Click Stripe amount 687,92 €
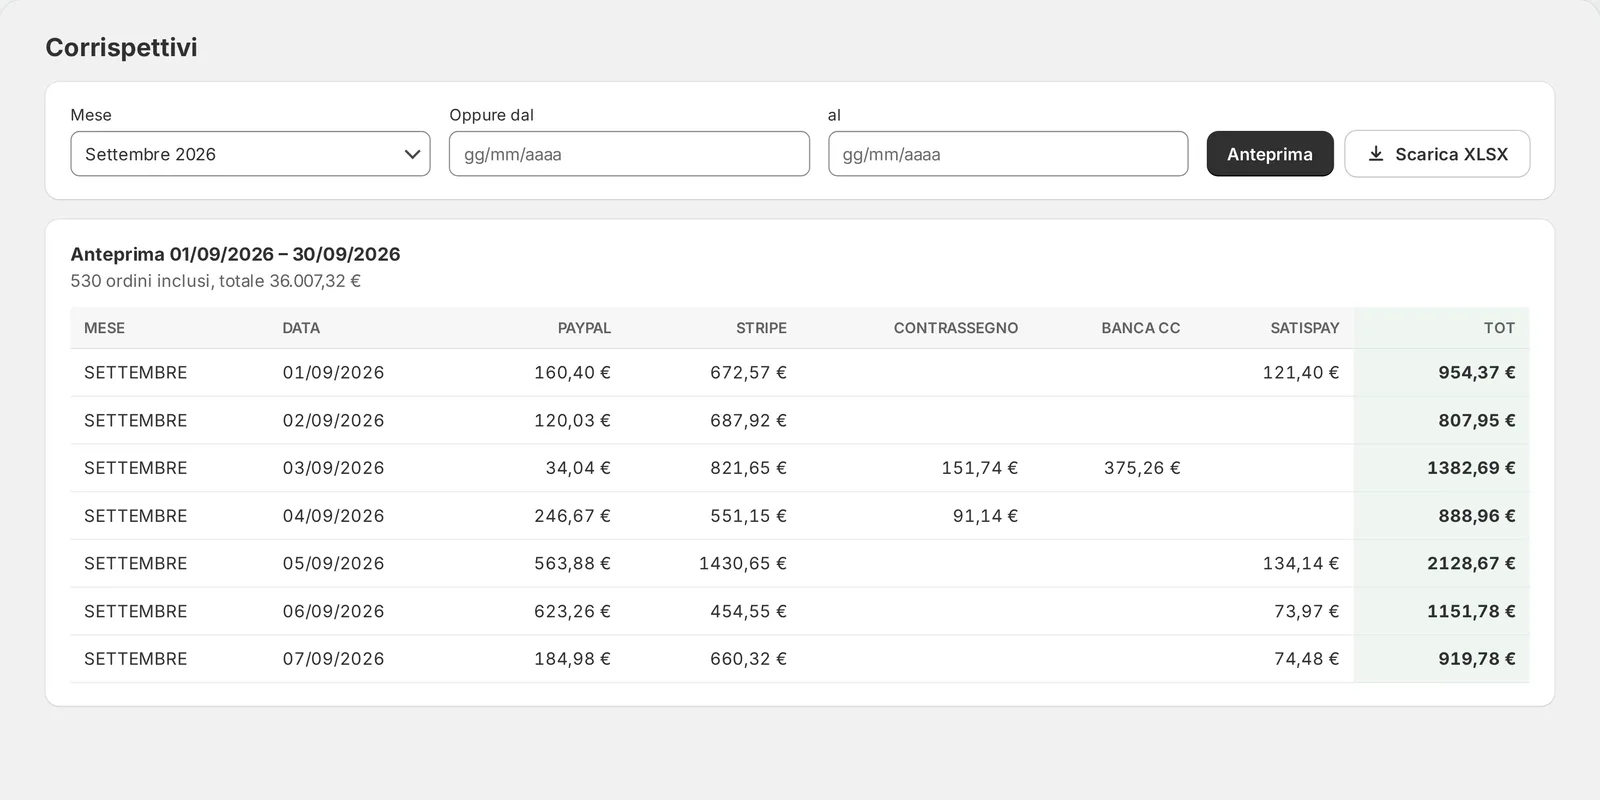This screenshot has height=800, width=1600. (748, 421)
